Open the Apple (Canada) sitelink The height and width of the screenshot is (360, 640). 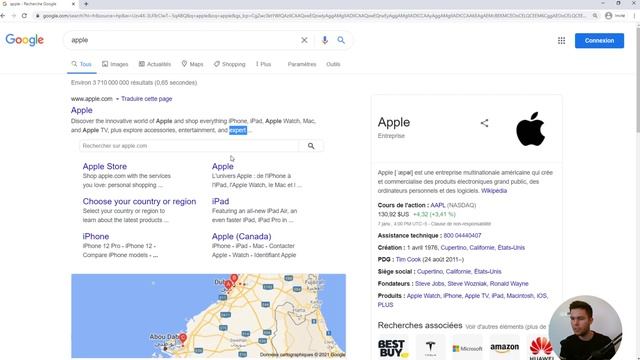coord(241,236)
